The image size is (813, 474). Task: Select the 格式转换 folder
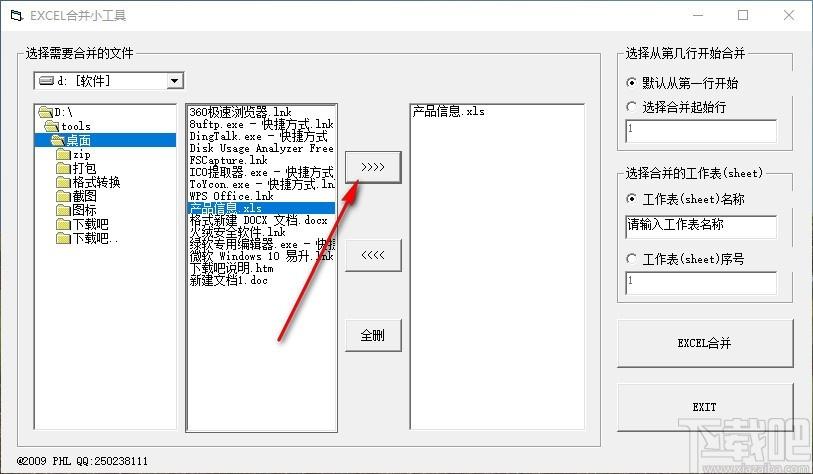pos(88,182)
